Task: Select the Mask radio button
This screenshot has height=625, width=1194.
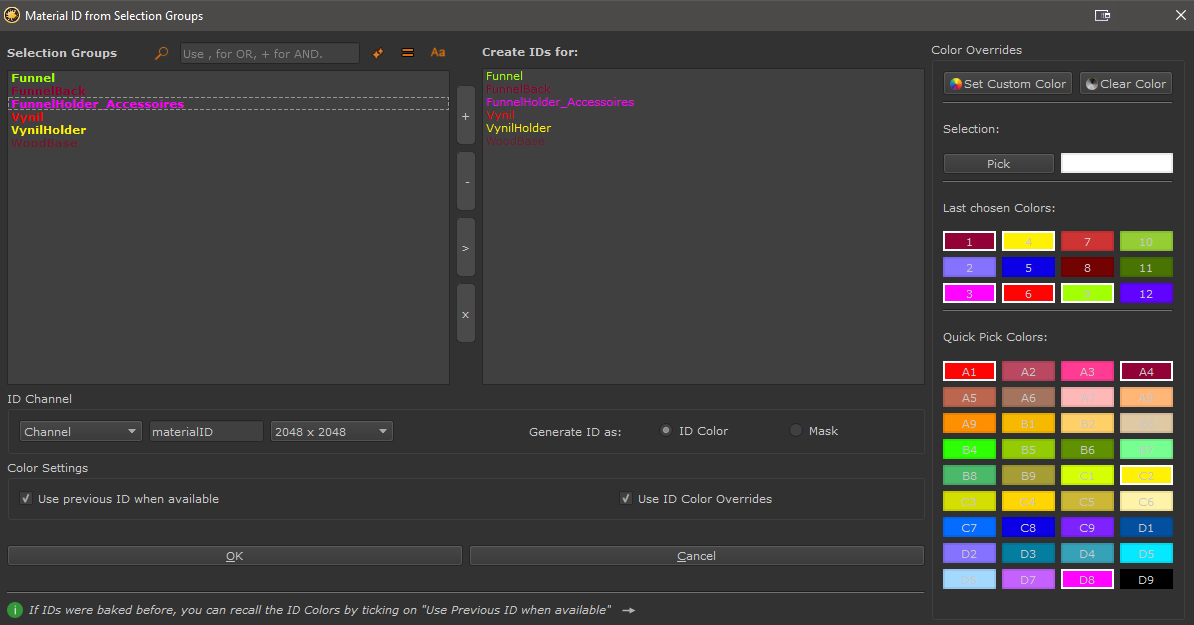Action: click(x=796, y=431)
